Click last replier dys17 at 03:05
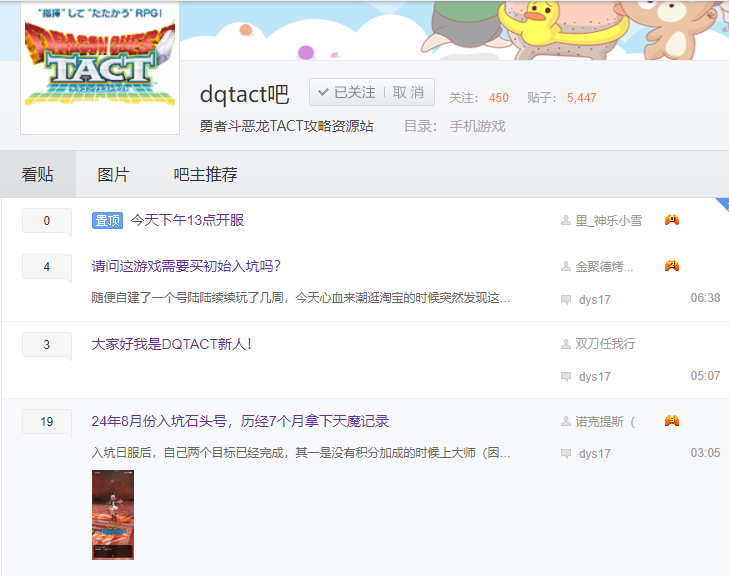729x576 pixels. point(595,454)
